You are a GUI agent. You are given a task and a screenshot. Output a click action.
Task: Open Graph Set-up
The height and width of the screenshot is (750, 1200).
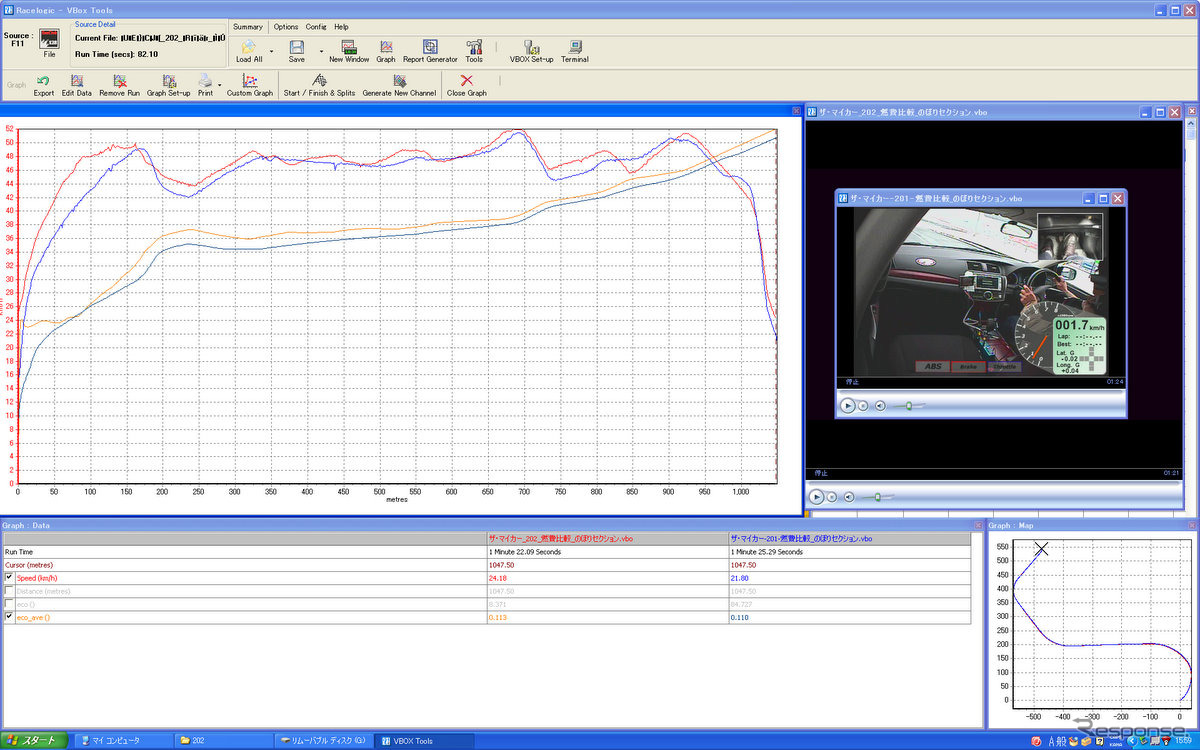click(x=169, y=86)
